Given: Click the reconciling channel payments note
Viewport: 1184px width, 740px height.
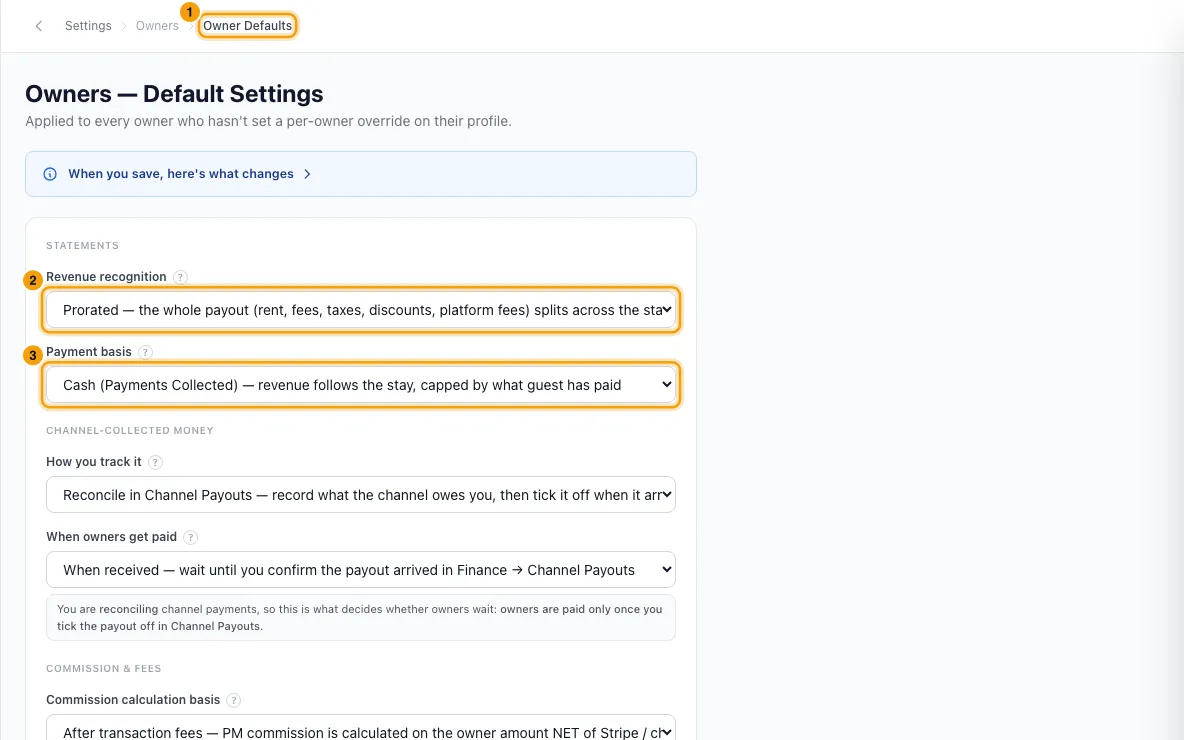Looking at the screenshot, I should tap(361, 618).
